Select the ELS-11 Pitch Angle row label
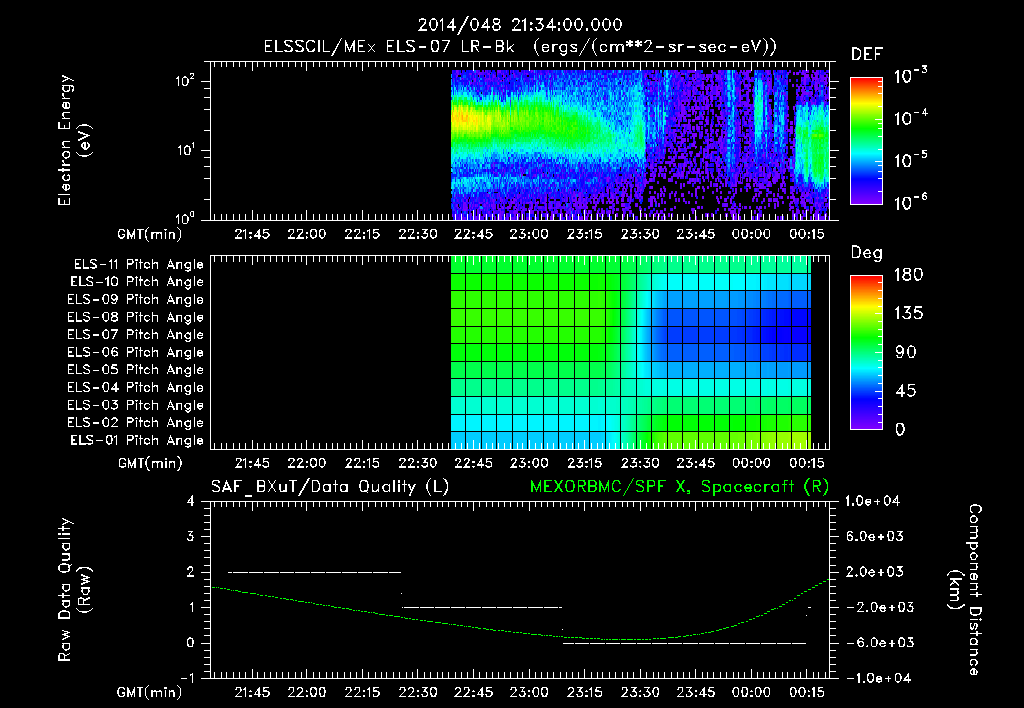 click(x=138, y=265)
